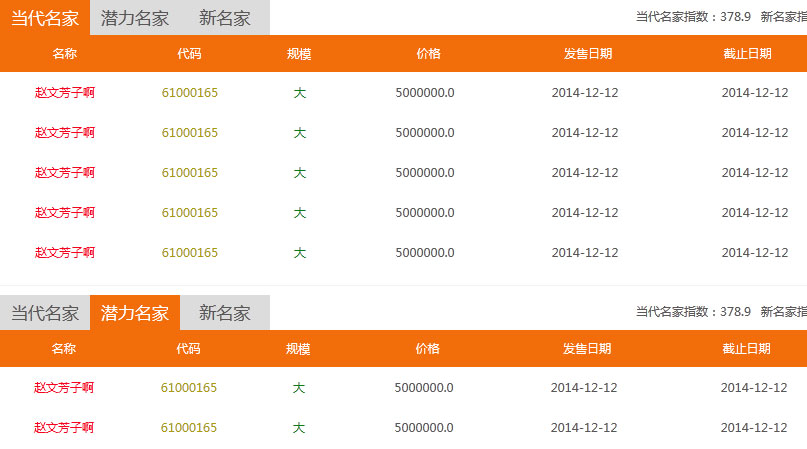Screen dimensions: 807x449
Task: Click code 61000165 in second upper-table row
Action: 189,133
